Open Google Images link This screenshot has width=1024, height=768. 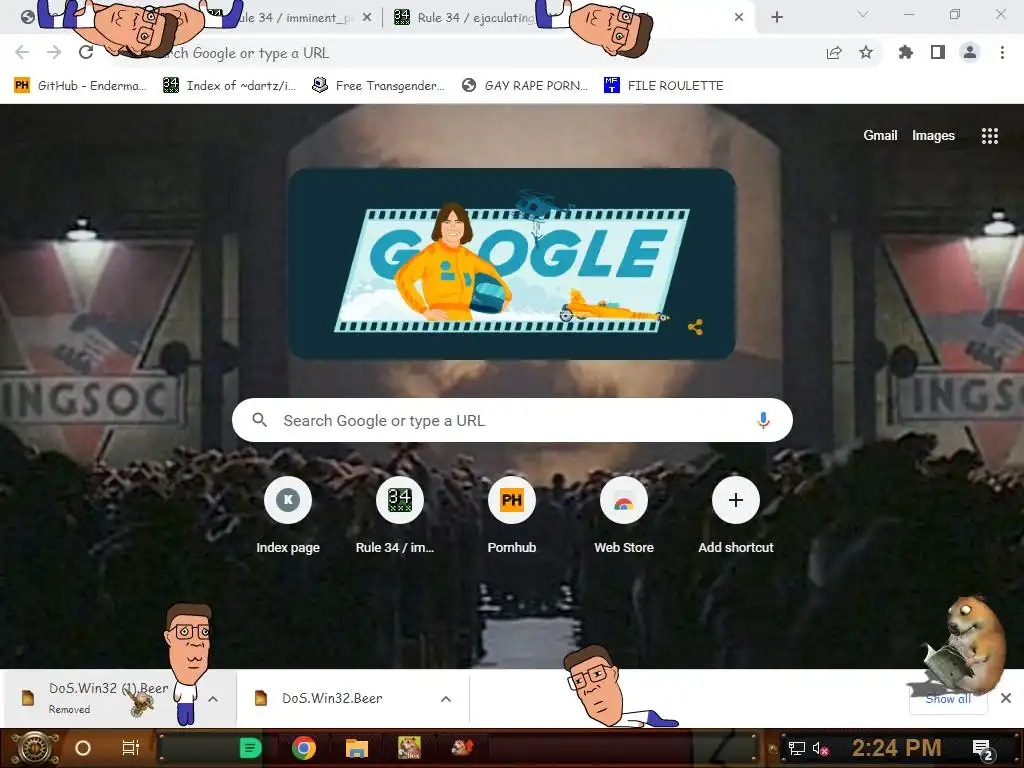pos(933,135)
